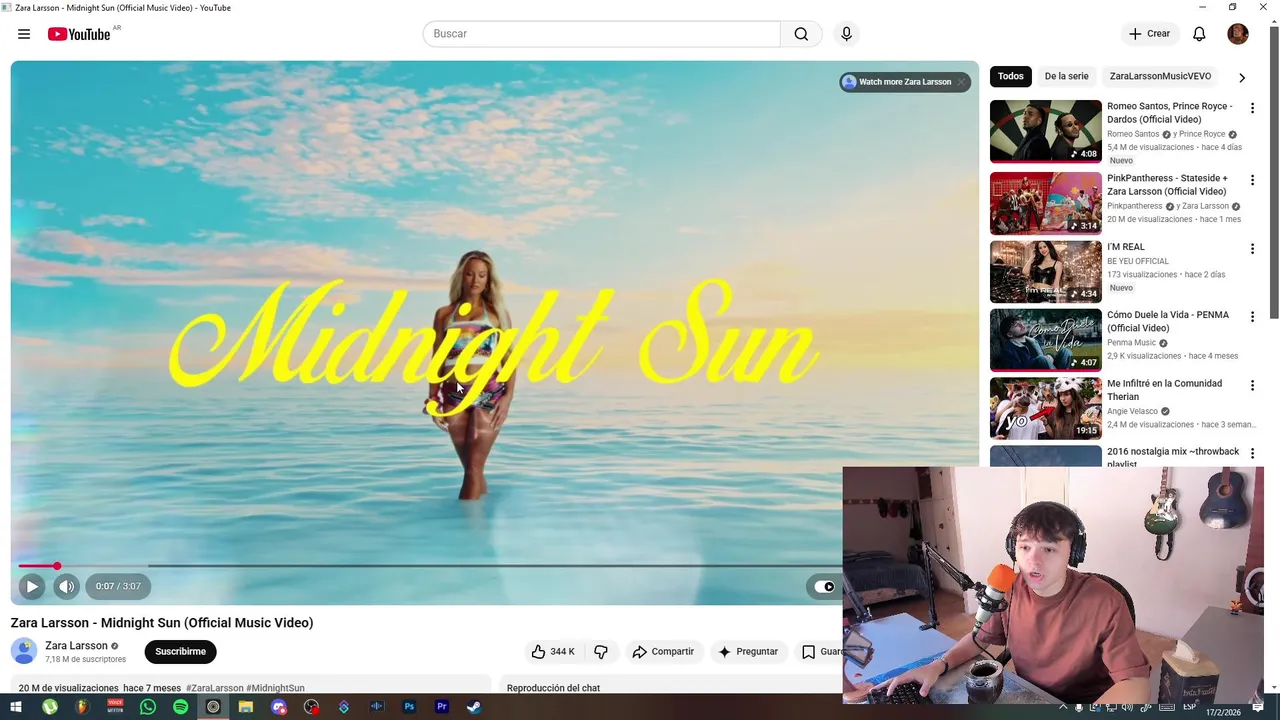1280x720 pixels.
Task: Save the video with the Guardar bookmark icon
Action: pos(808,651)
